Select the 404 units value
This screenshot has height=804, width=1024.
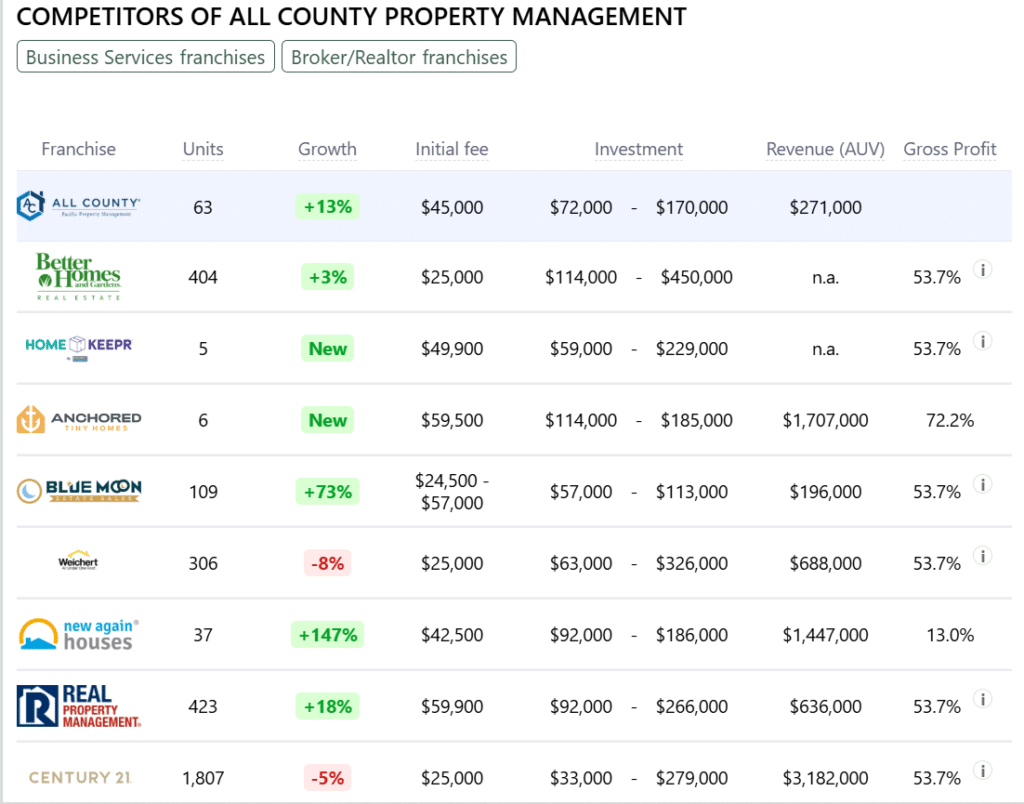click(203, 277)
